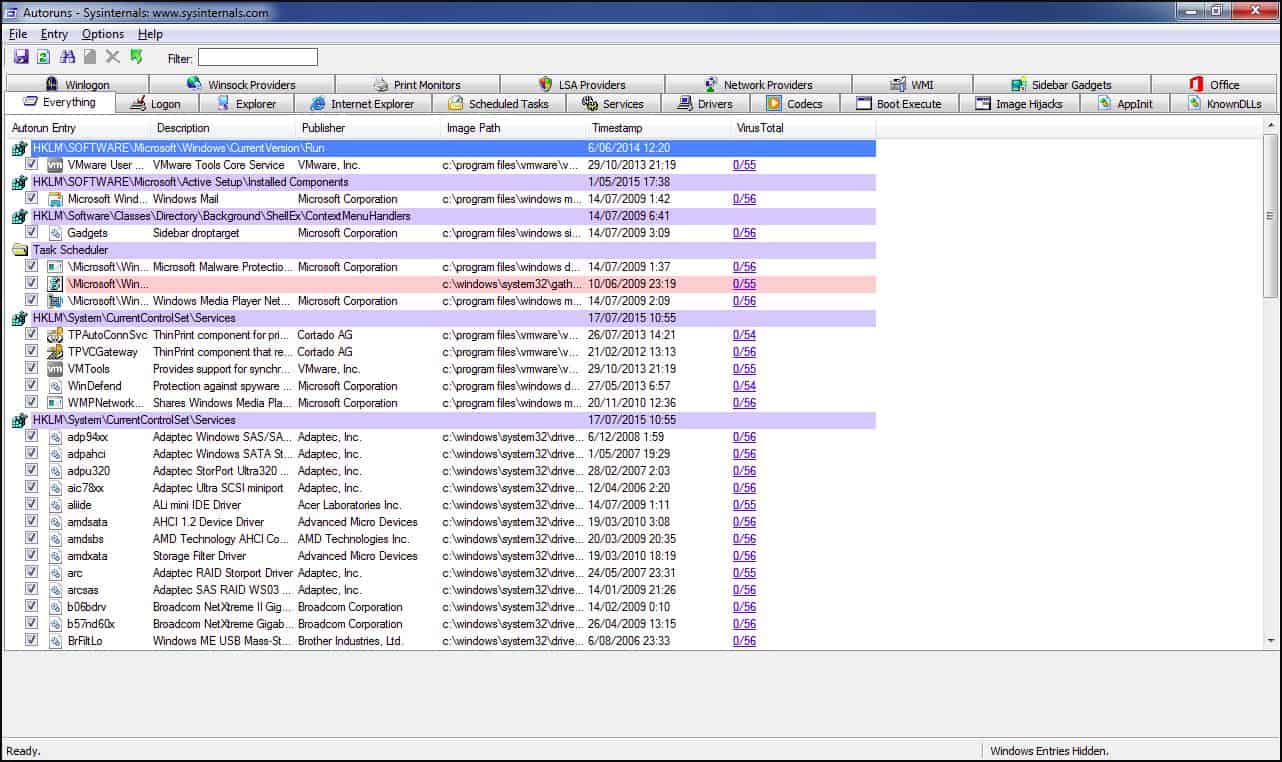Select the Codecs tab
Image resolution: width=1282 pixels, height=762 pixels.
[795, 103]
